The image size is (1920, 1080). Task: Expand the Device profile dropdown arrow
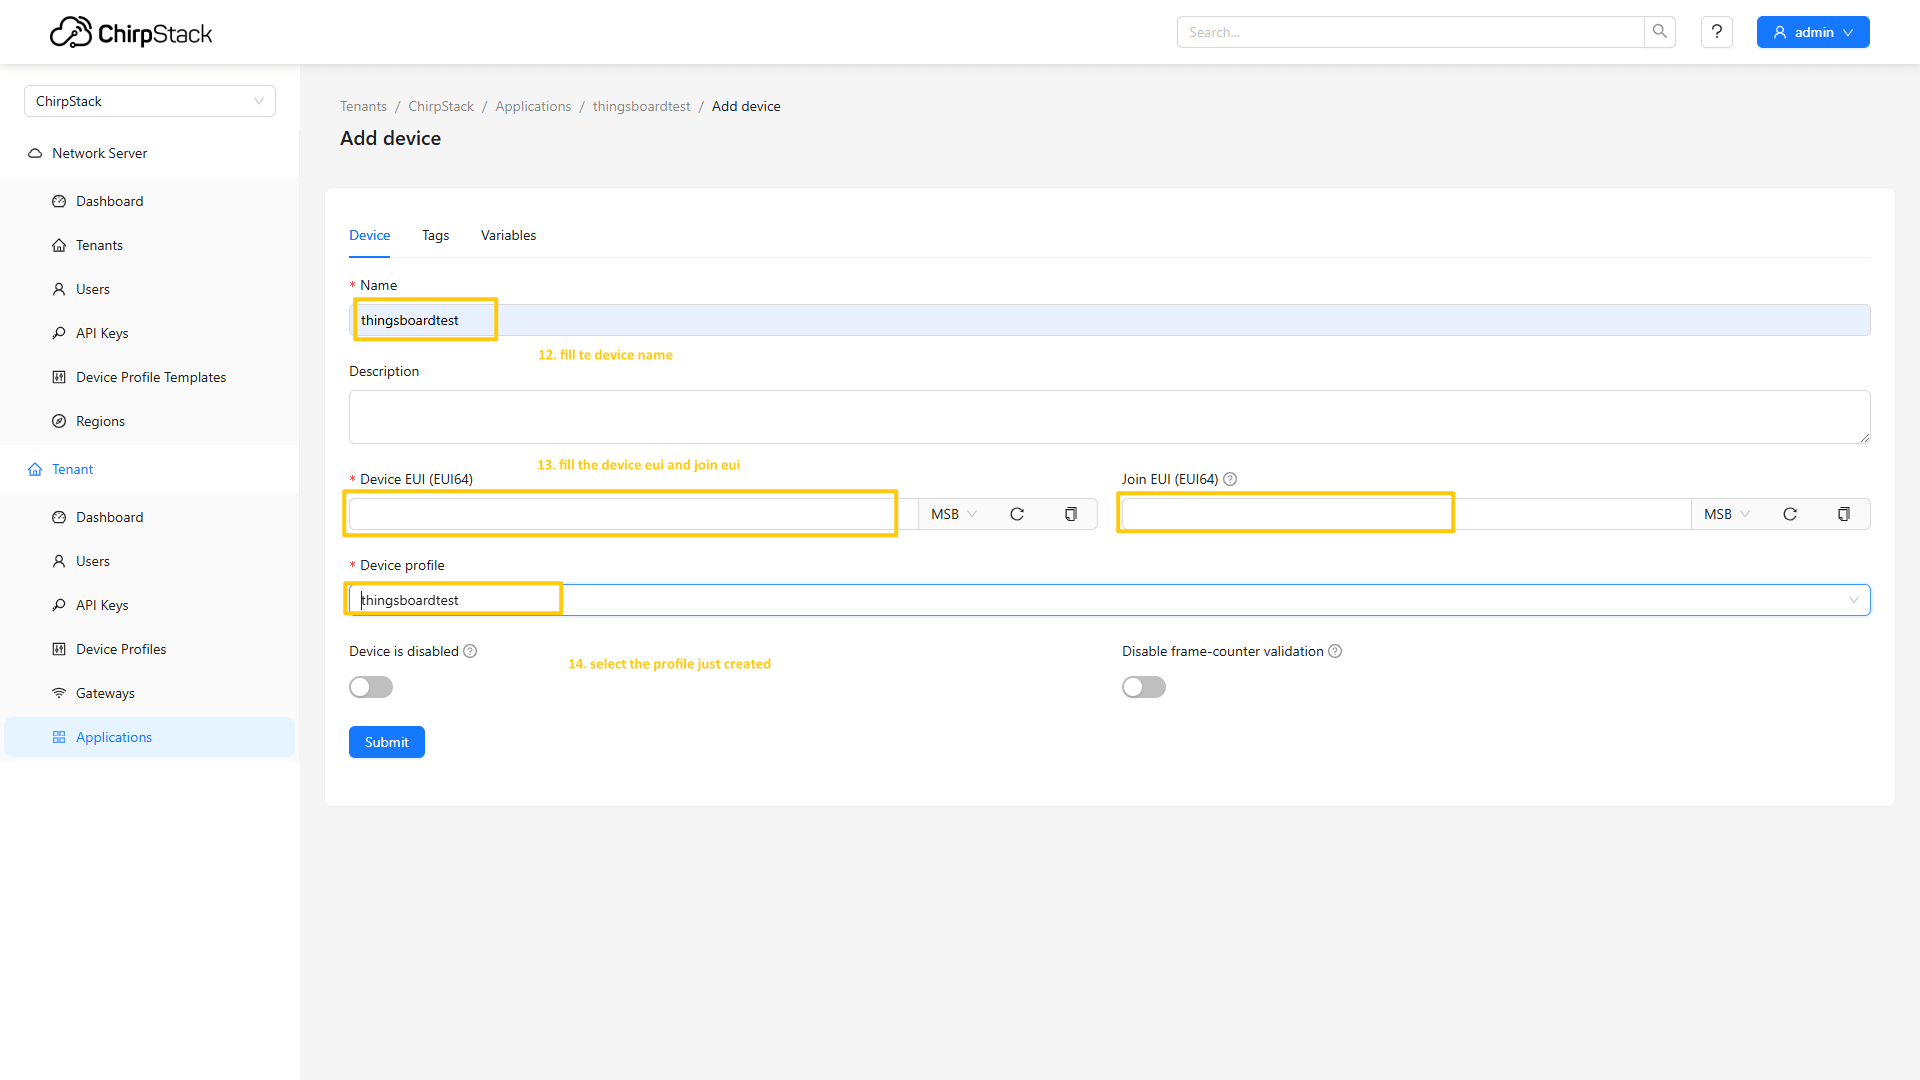click(1853, 600)
